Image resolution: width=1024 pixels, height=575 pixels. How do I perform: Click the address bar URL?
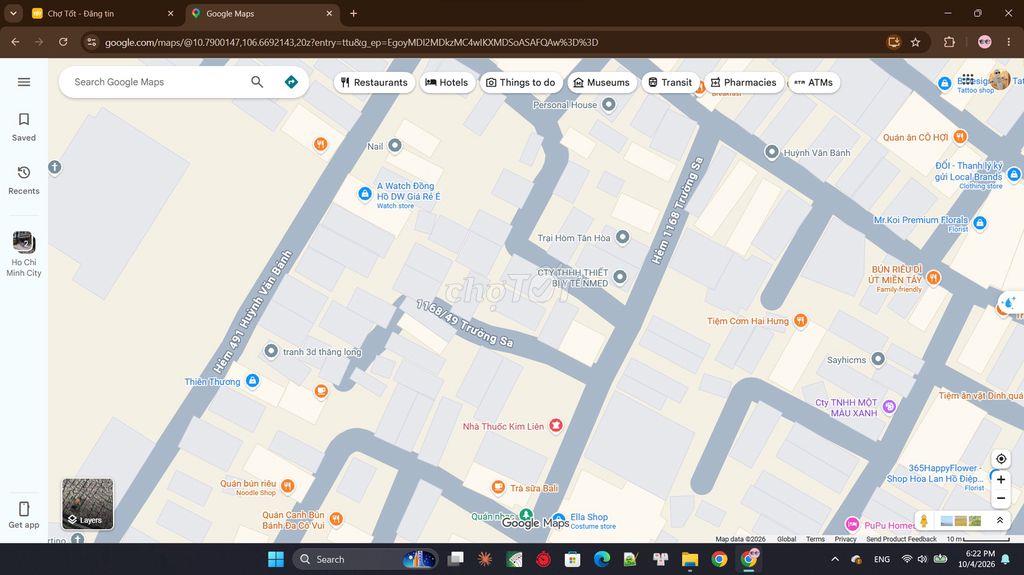point(351,42)
